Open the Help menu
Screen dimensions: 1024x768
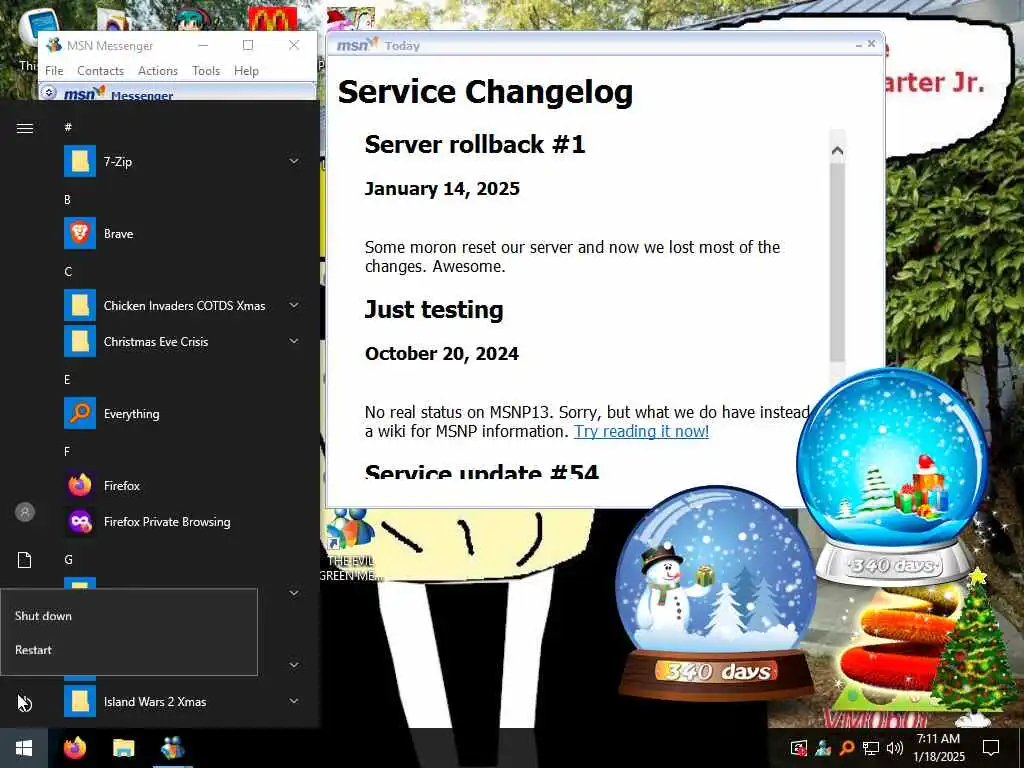click(246, 71)
